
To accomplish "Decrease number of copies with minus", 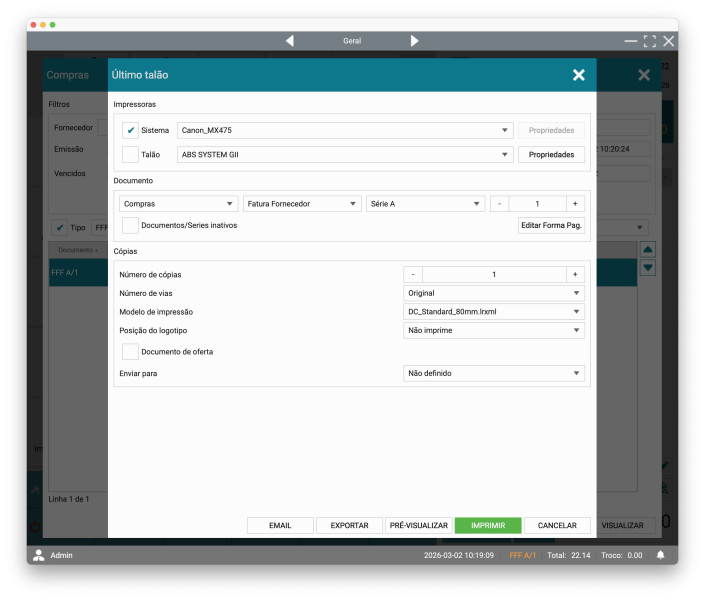I will [413, 274].
